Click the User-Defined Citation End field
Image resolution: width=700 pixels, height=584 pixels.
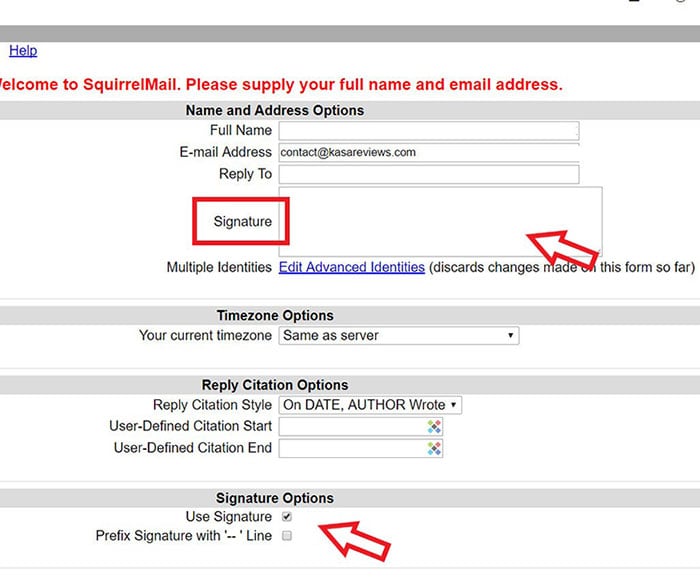point(361,448)
